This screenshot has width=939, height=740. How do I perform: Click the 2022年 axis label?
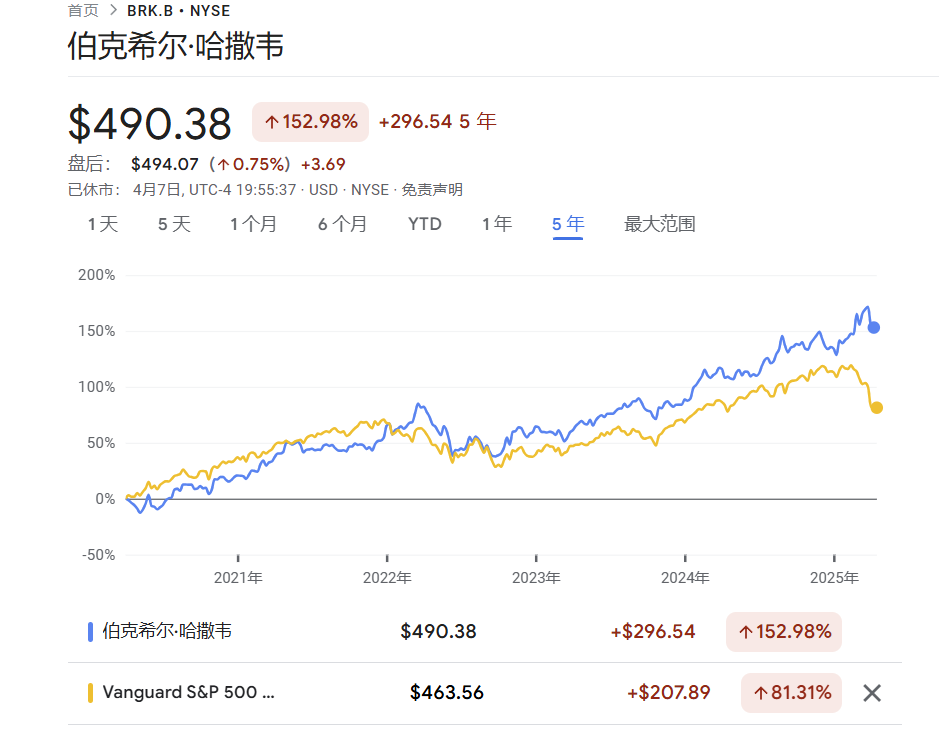coord(387,578)
